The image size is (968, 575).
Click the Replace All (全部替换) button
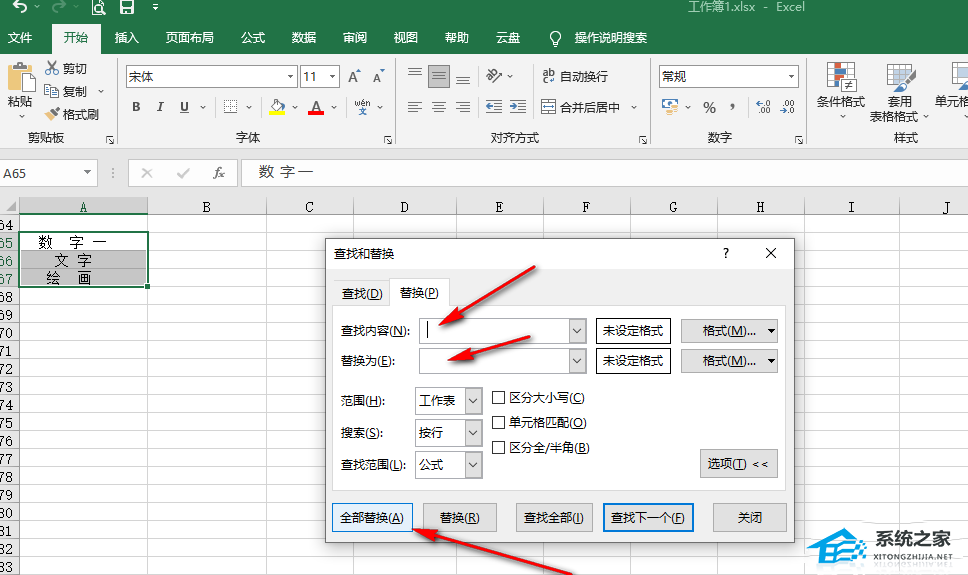[x=372, y=518]
